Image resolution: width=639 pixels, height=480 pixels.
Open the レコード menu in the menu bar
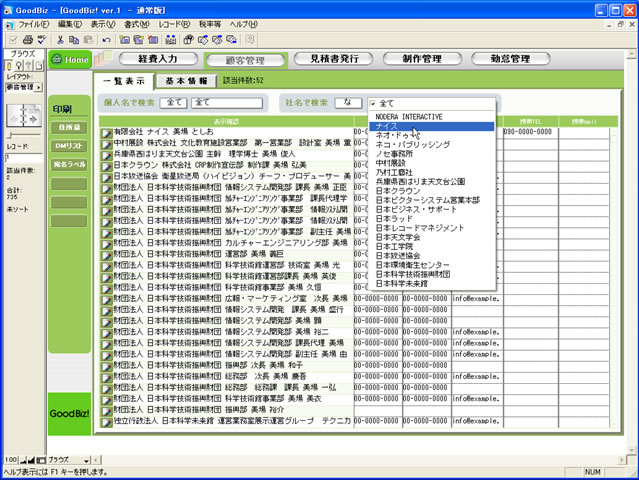click(172, 22)
